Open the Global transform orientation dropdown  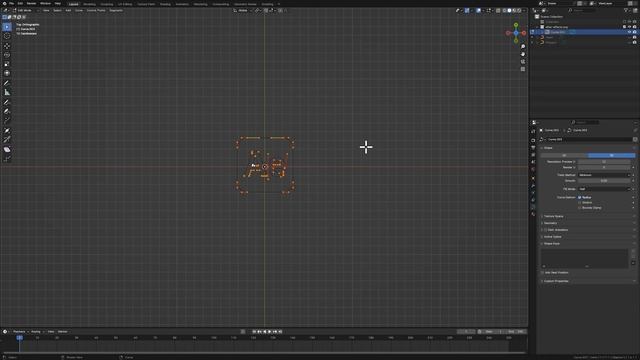[x=242, y=11]
